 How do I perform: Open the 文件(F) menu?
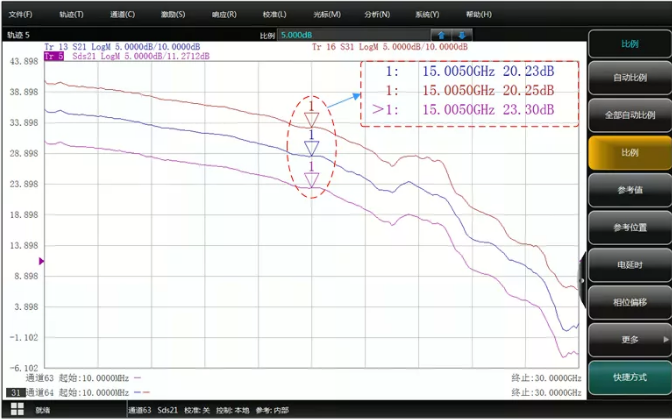[x=20, y=14]
